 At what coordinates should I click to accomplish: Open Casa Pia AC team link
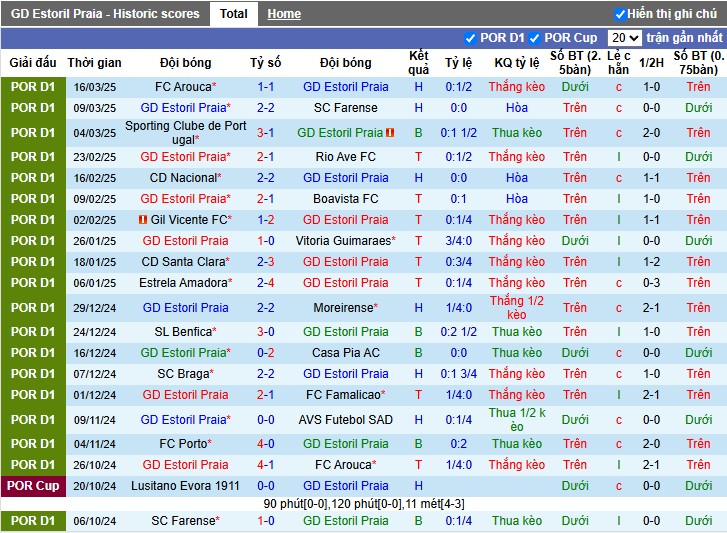coord(345,353)
